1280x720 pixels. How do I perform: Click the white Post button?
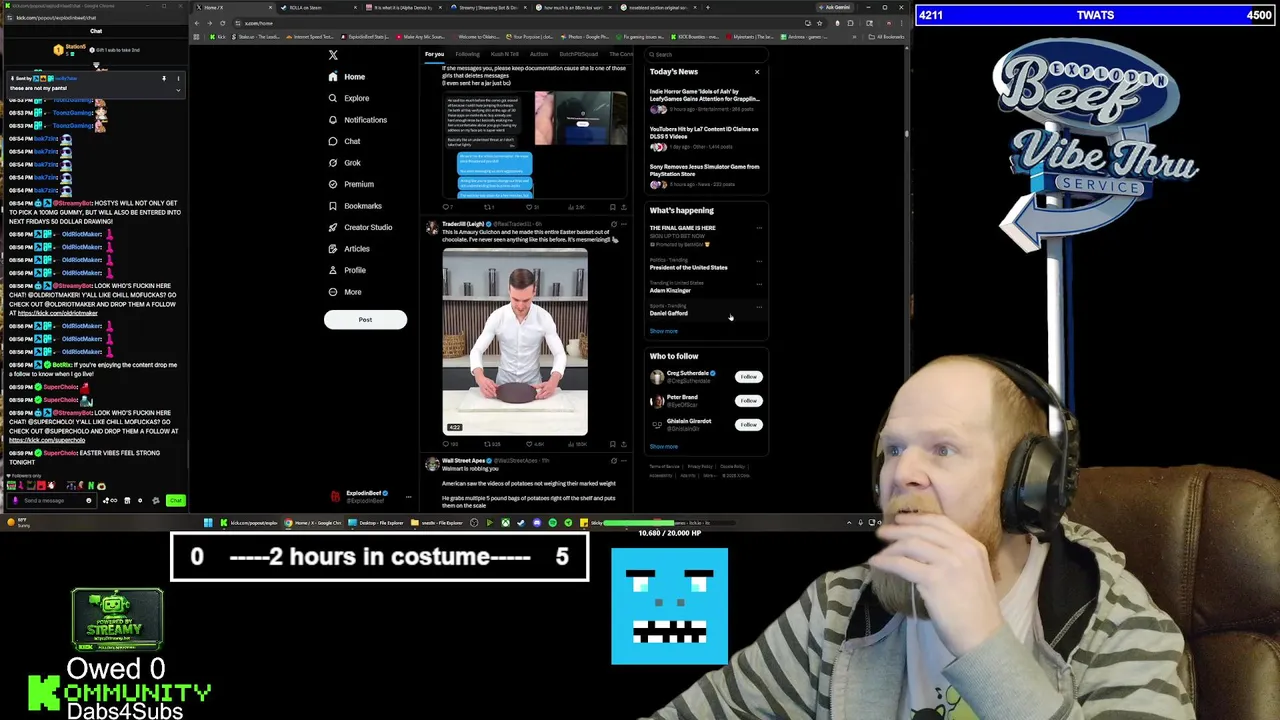[365, 320]
